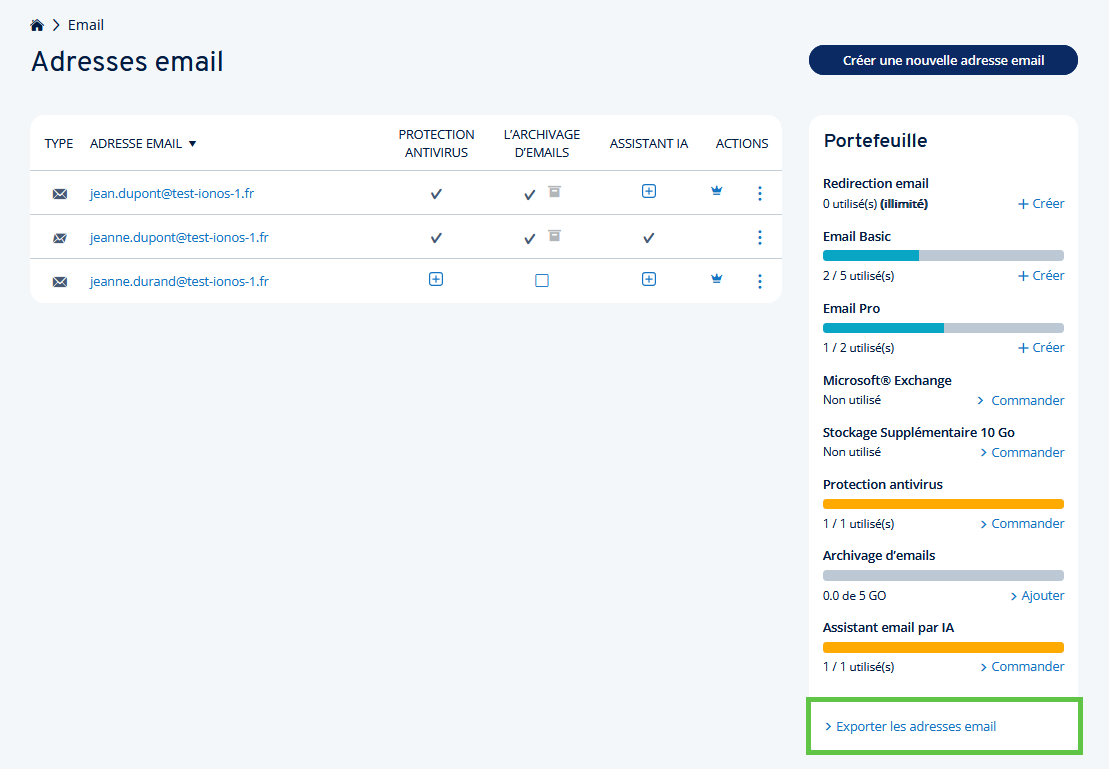
Task: Add AI assistant for jean.dupont
Action: (x=649, y=191)
